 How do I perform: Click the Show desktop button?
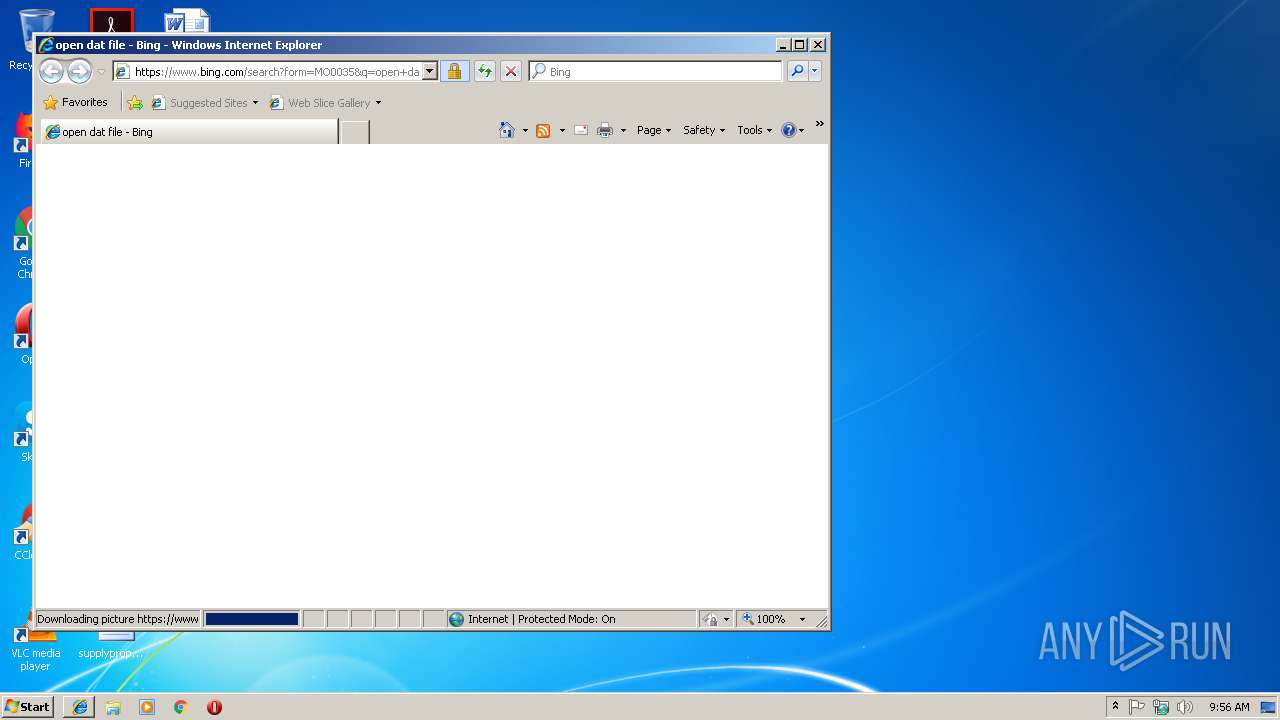pos(1269,706)
